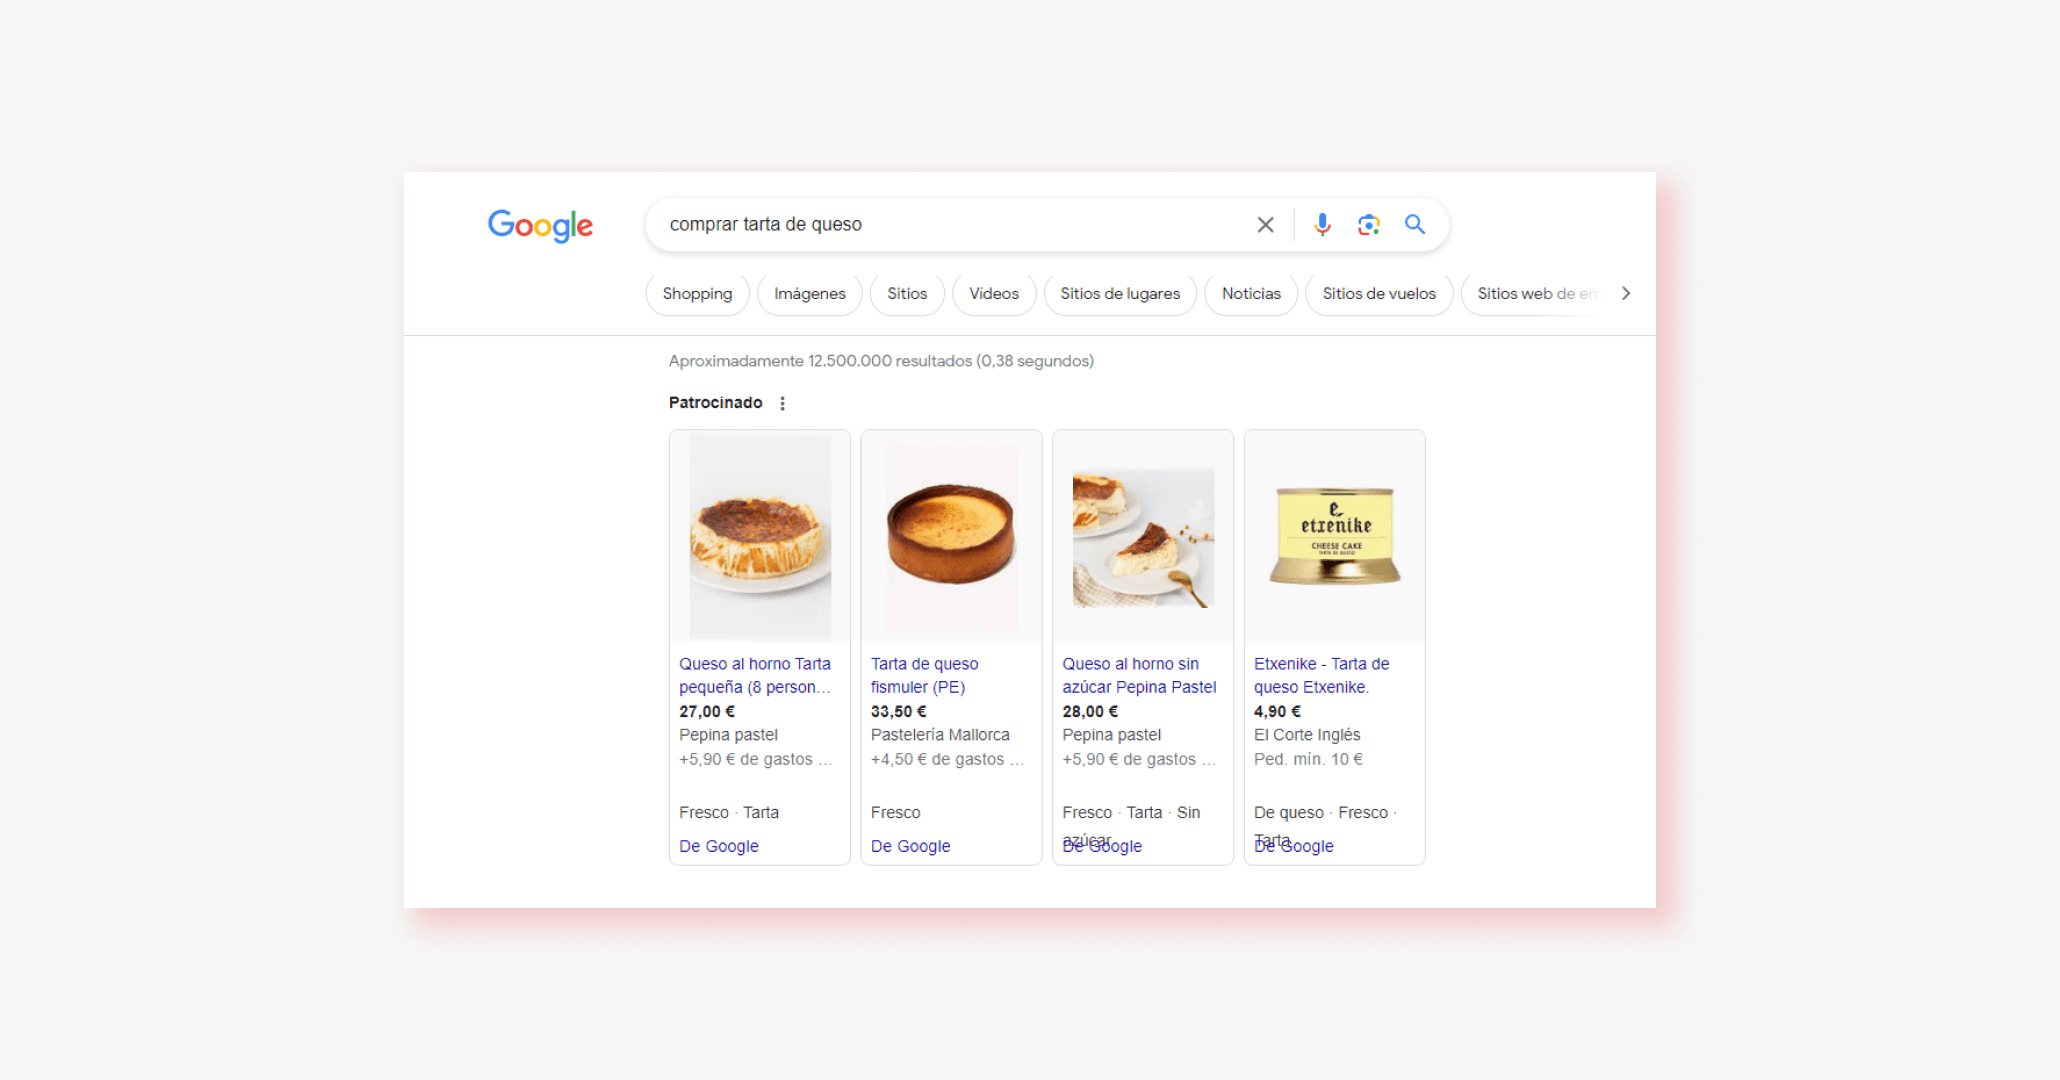Click the 'Pastelería Mallorca' seller name
2060x1080 pixels.
coord(940,735)
